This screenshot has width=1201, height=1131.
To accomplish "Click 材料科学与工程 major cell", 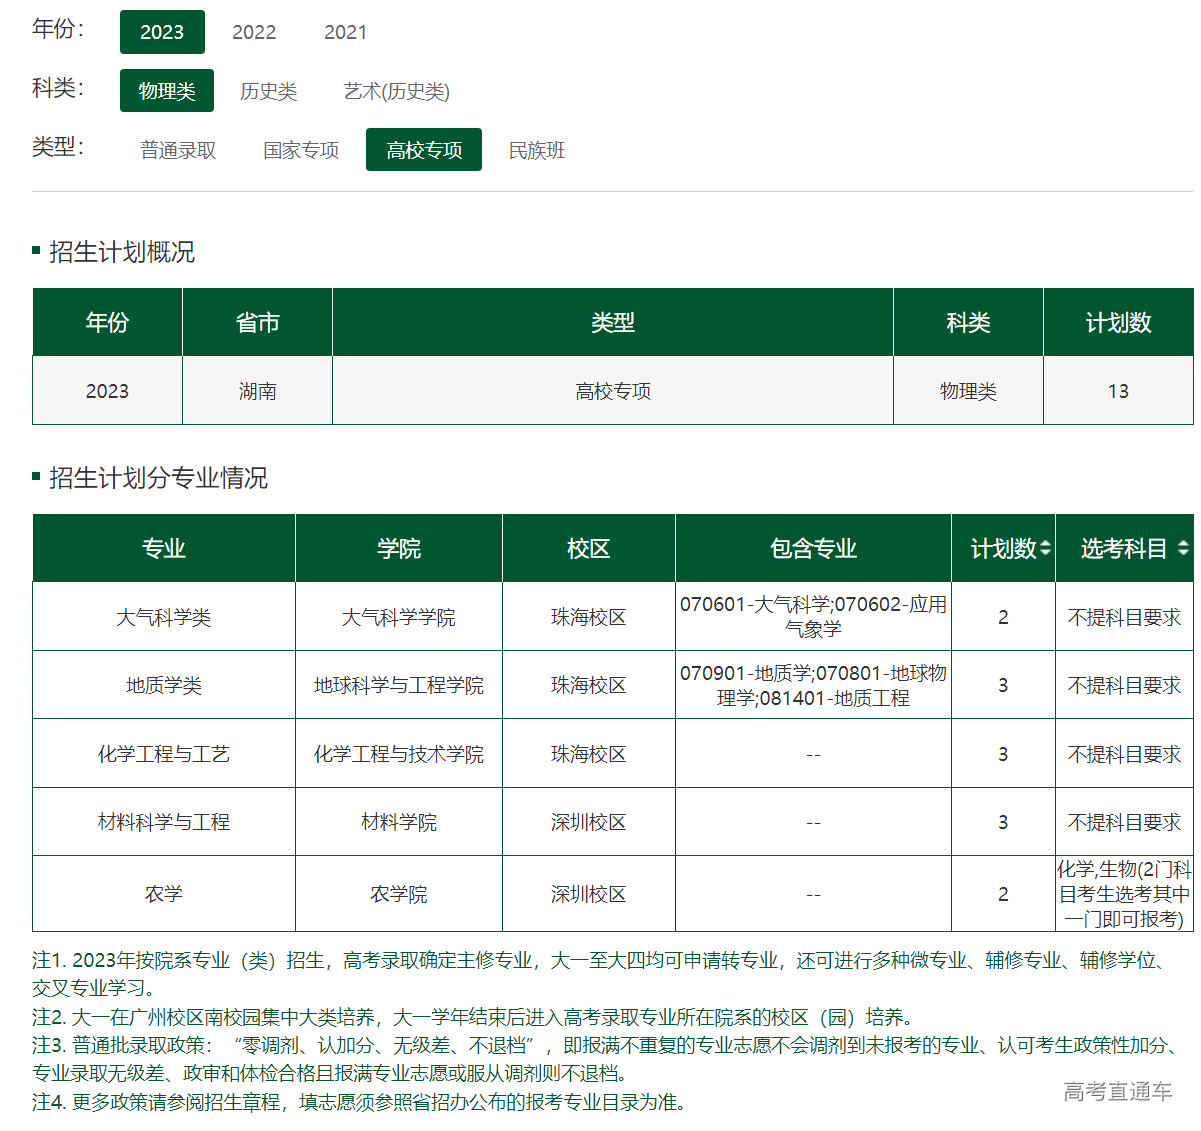I will [x=164, y=822].
